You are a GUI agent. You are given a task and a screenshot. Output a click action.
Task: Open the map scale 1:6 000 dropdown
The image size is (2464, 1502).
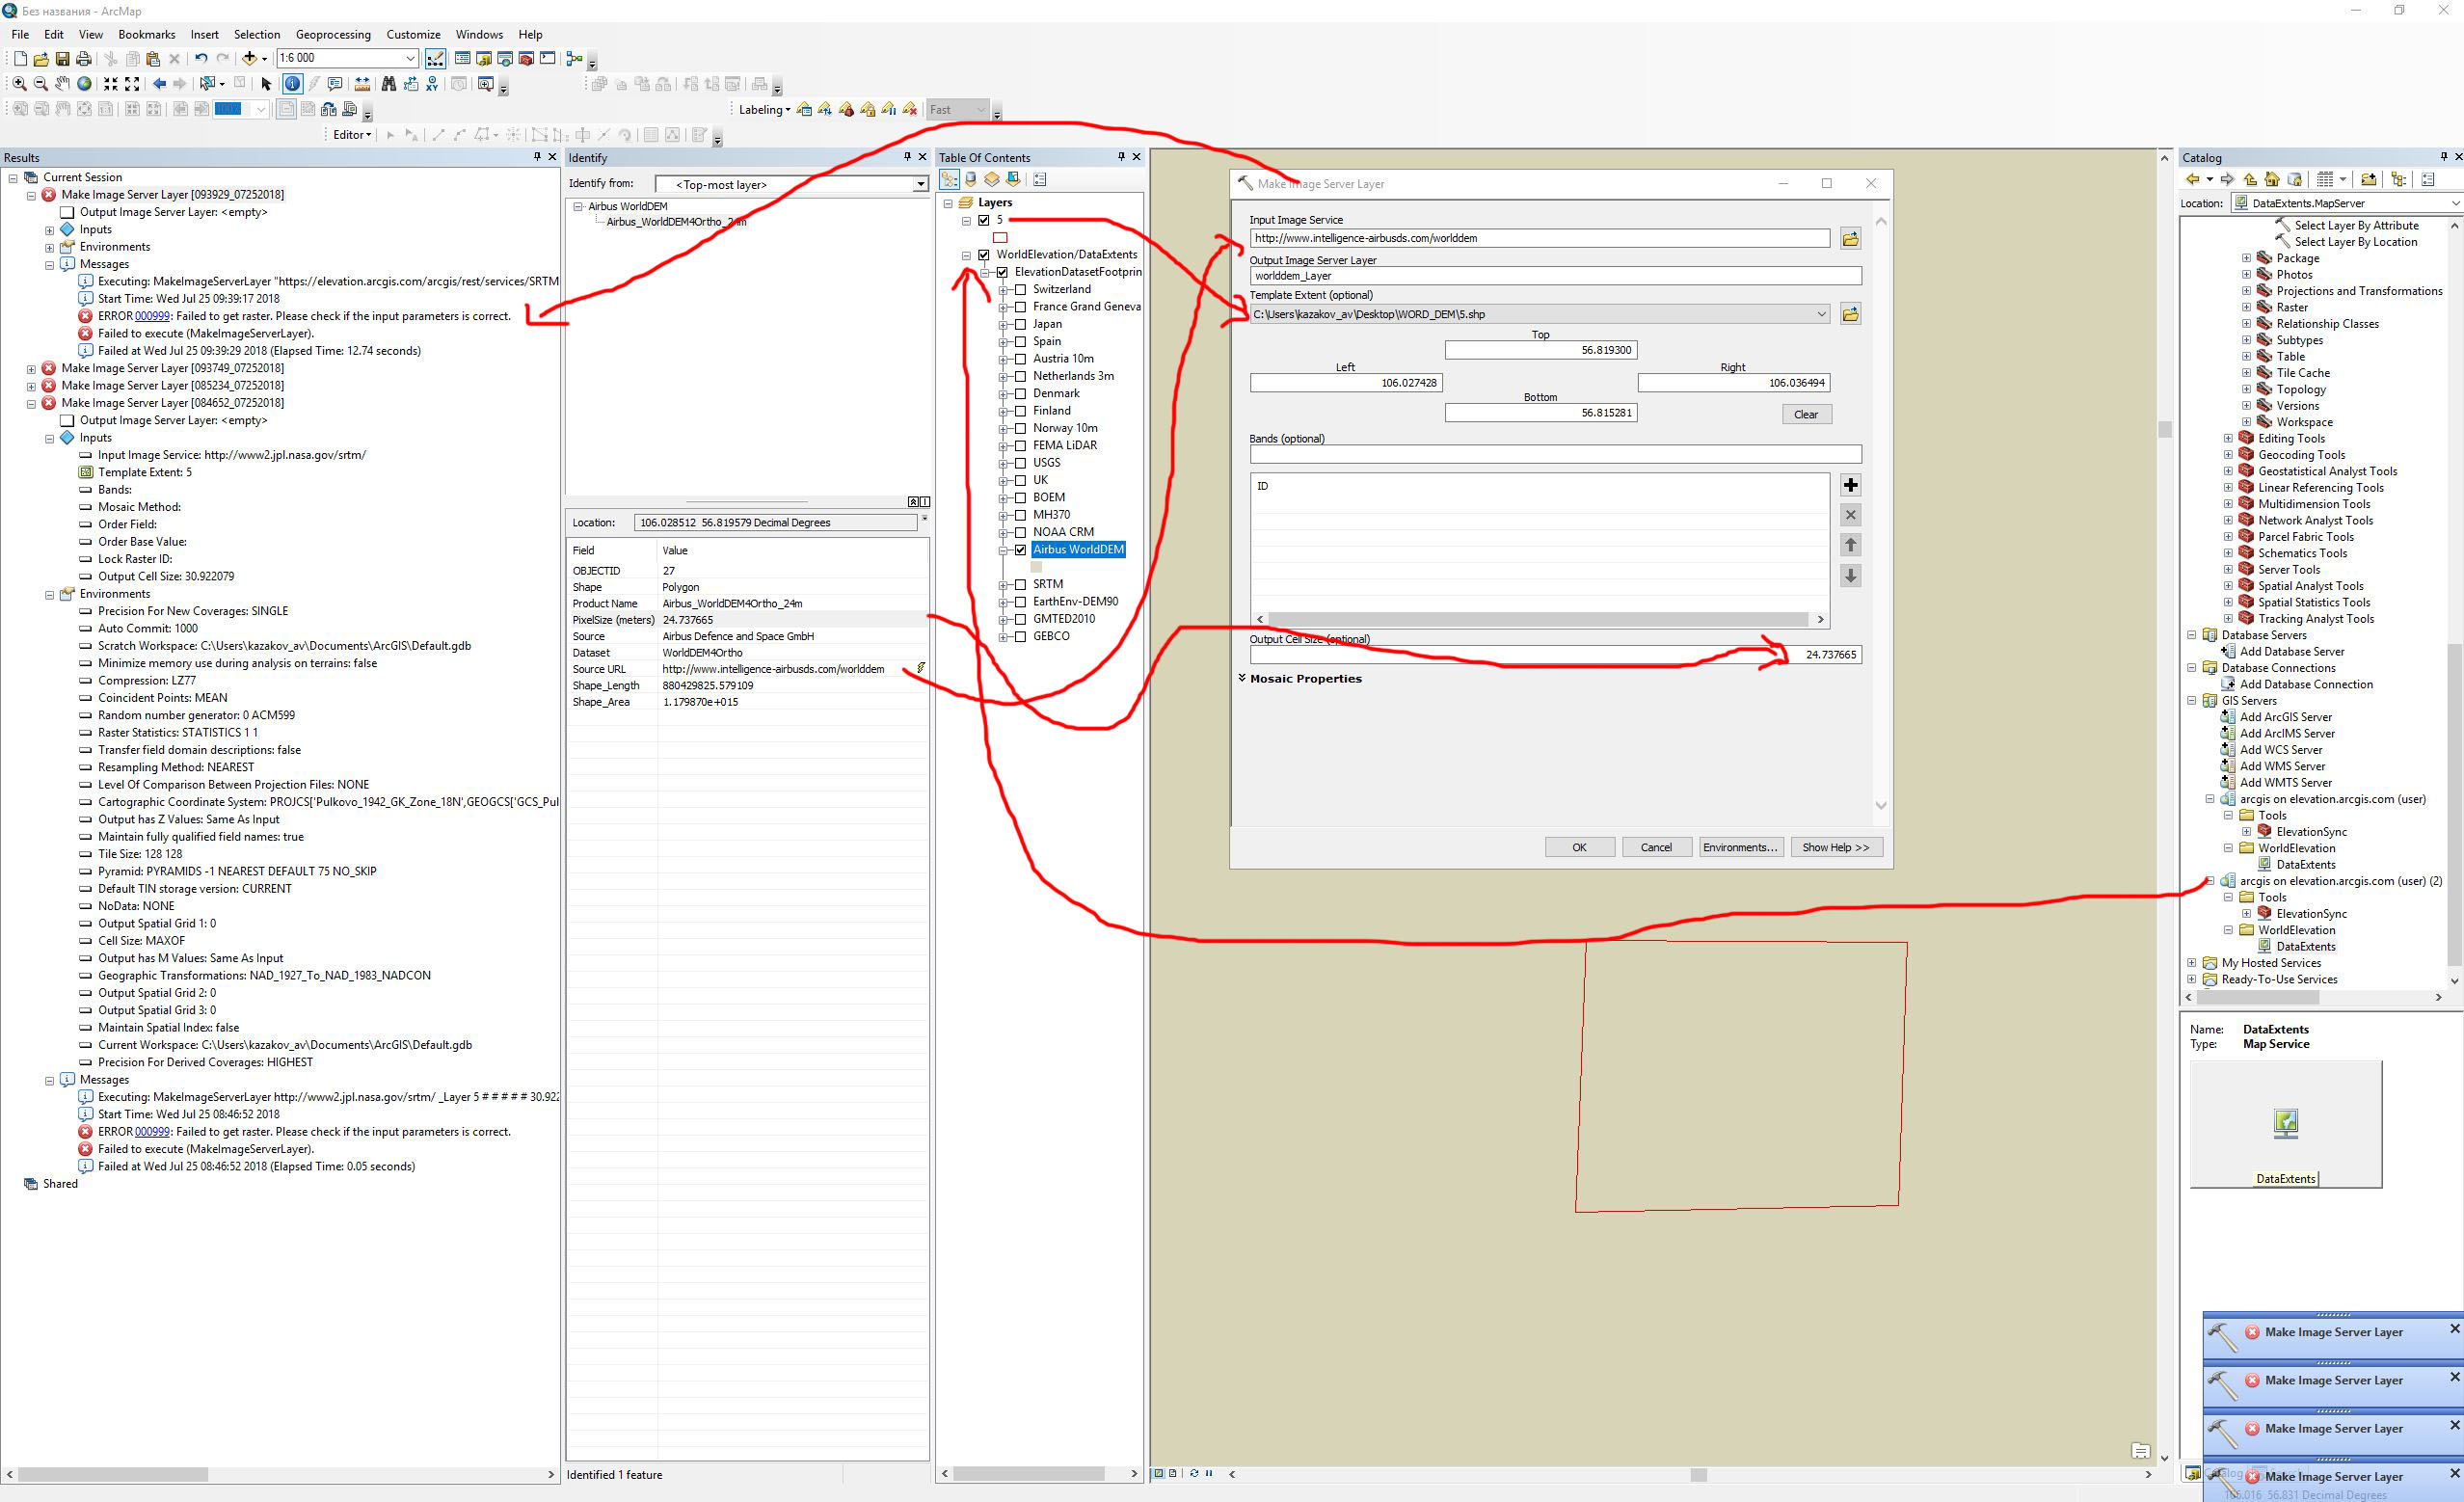point(410,59)
